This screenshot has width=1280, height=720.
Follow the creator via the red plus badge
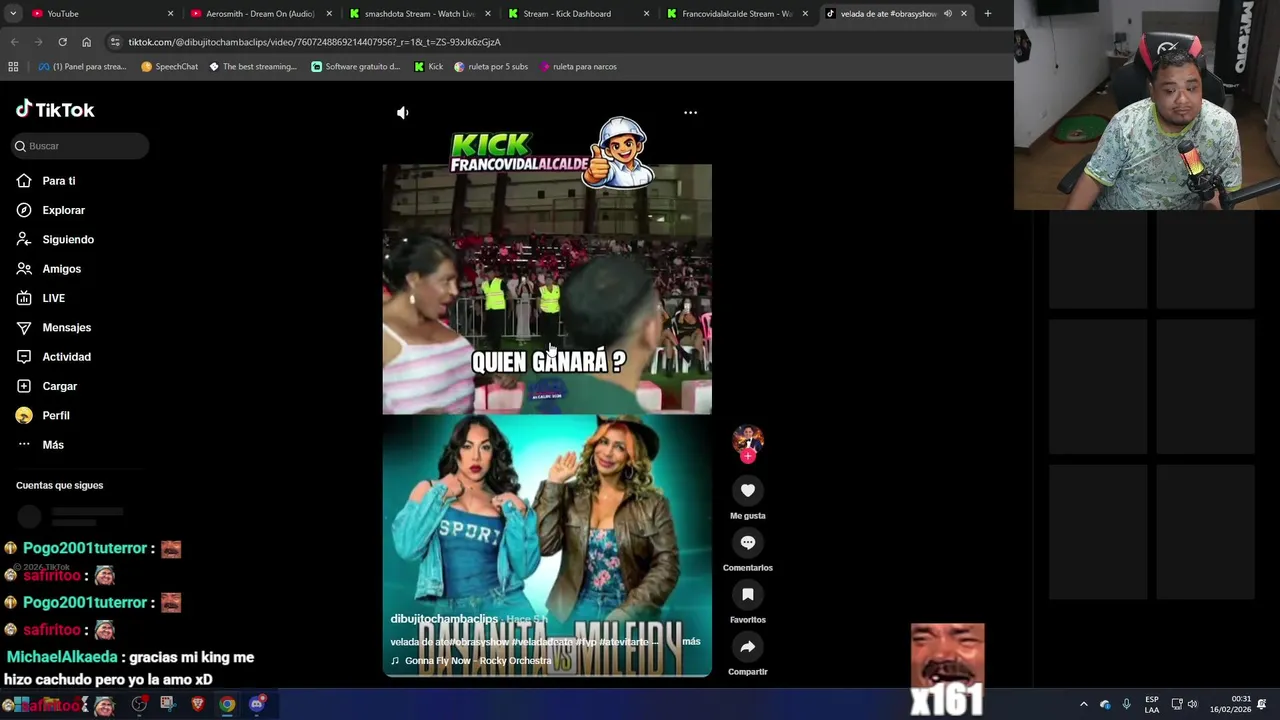point(748,456)
